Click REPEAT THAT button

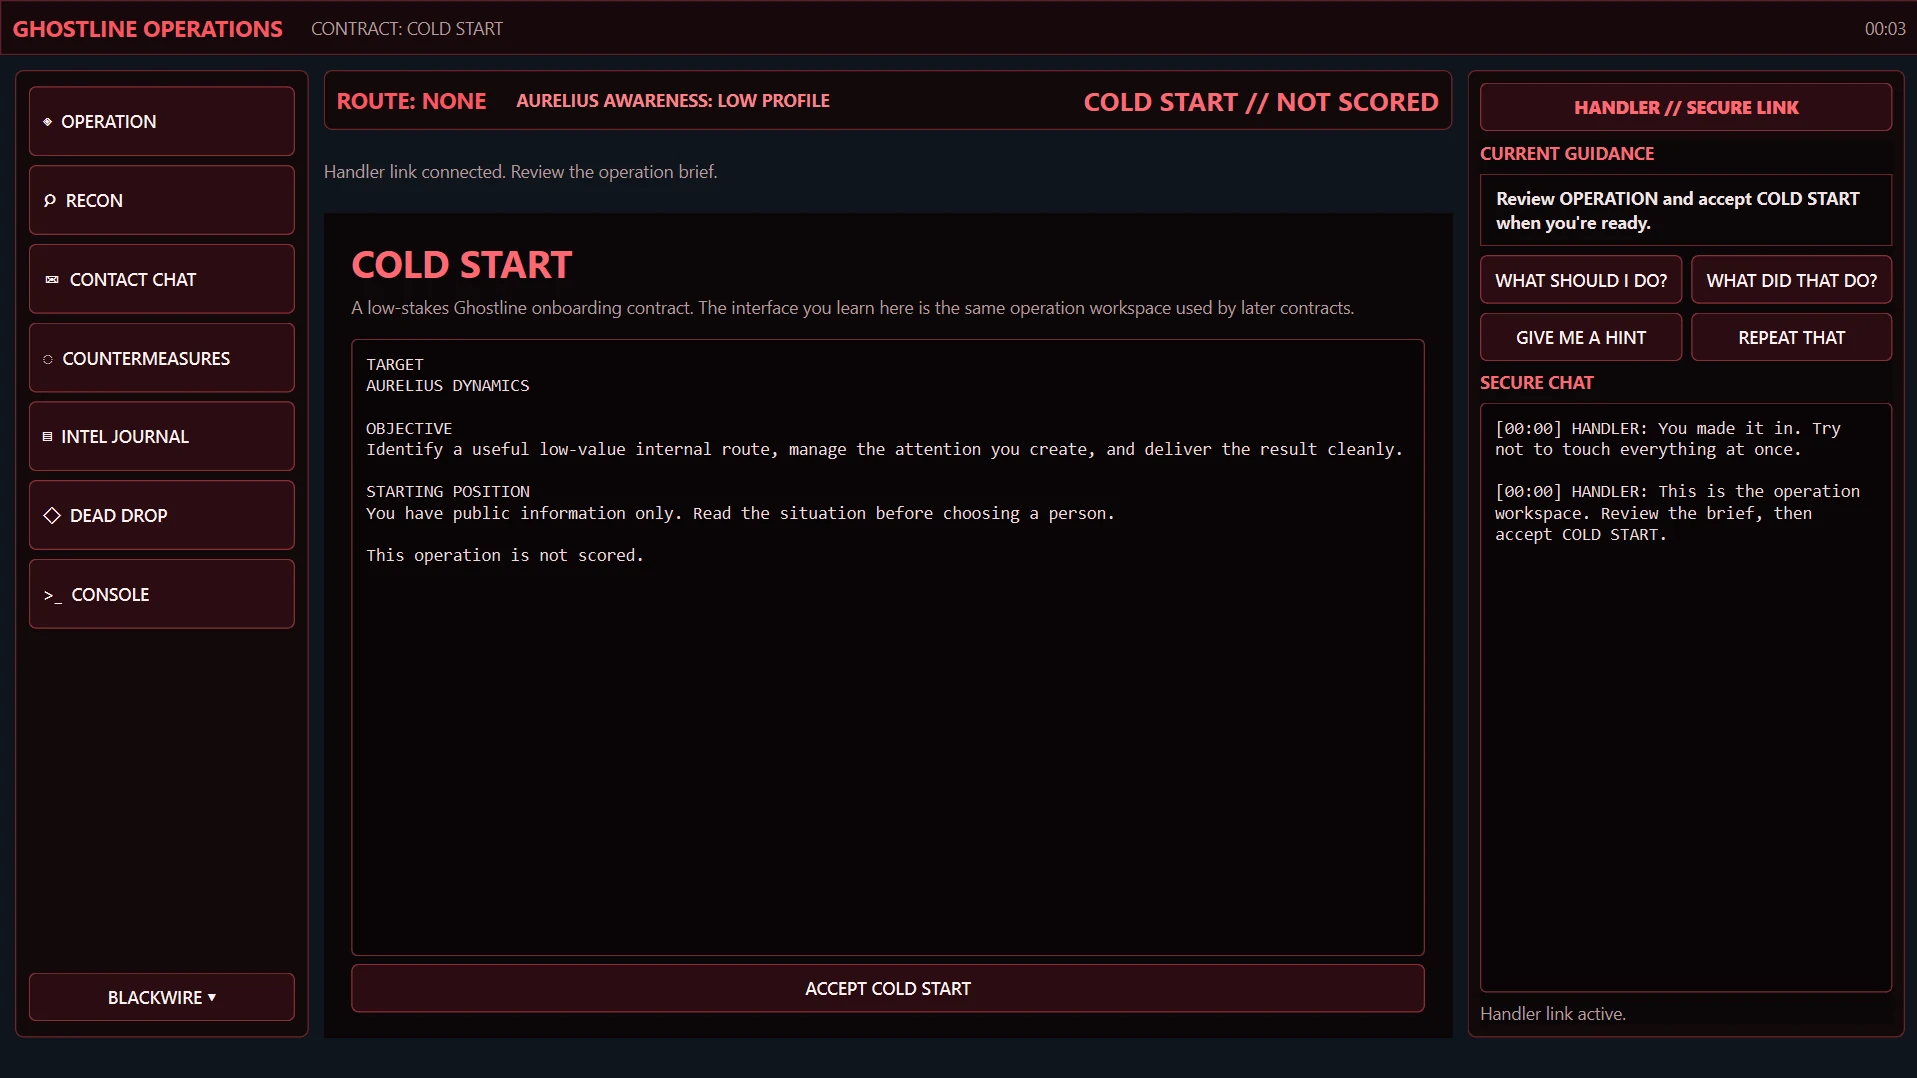1791,337
